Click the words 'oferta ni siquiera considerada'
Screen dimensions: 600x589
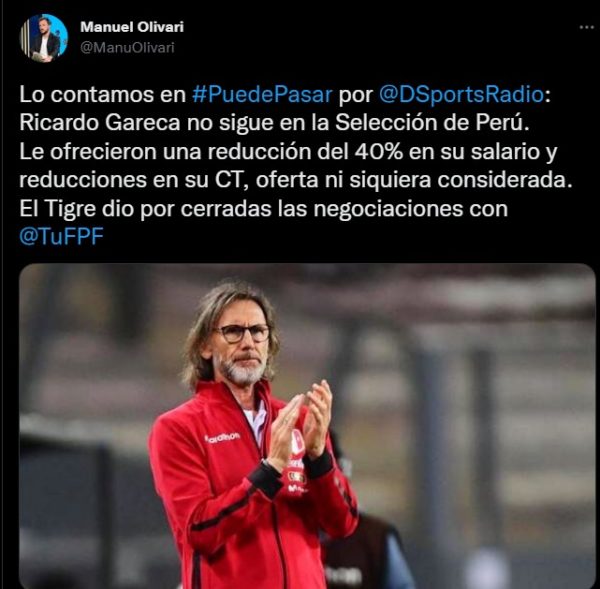tap(414, 180)
